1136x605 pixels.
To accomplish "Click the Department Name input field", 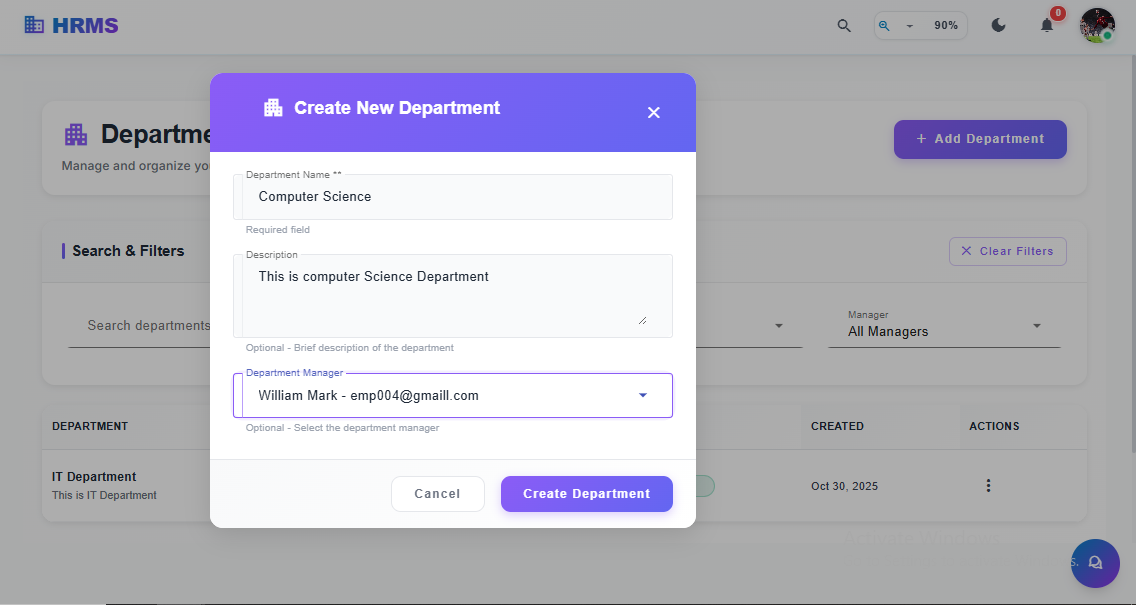I will 453,196.
